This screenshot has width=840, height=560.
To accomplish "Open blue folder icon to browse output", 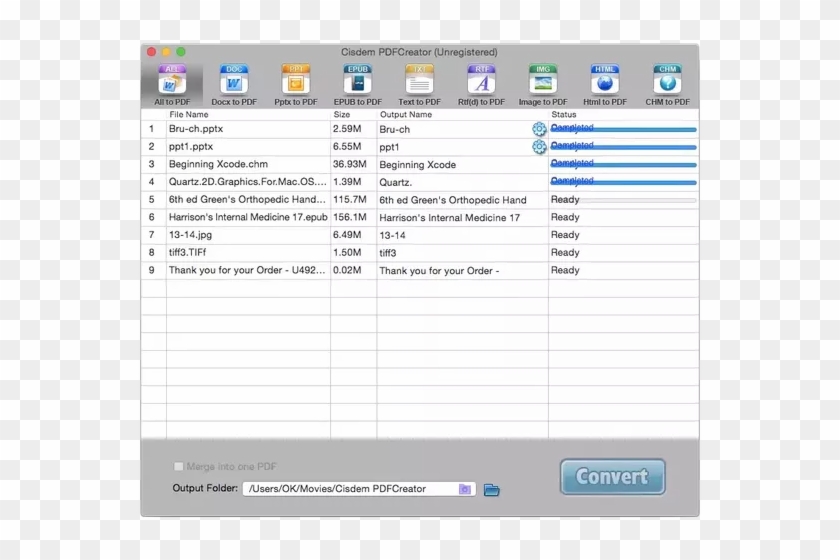I will (x=491, y=489).
